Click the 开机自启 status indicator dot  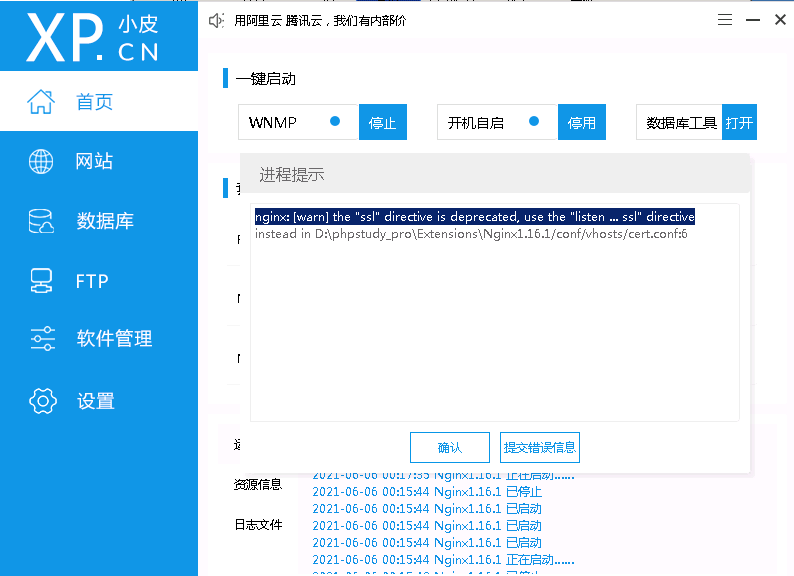click(534, 121)
